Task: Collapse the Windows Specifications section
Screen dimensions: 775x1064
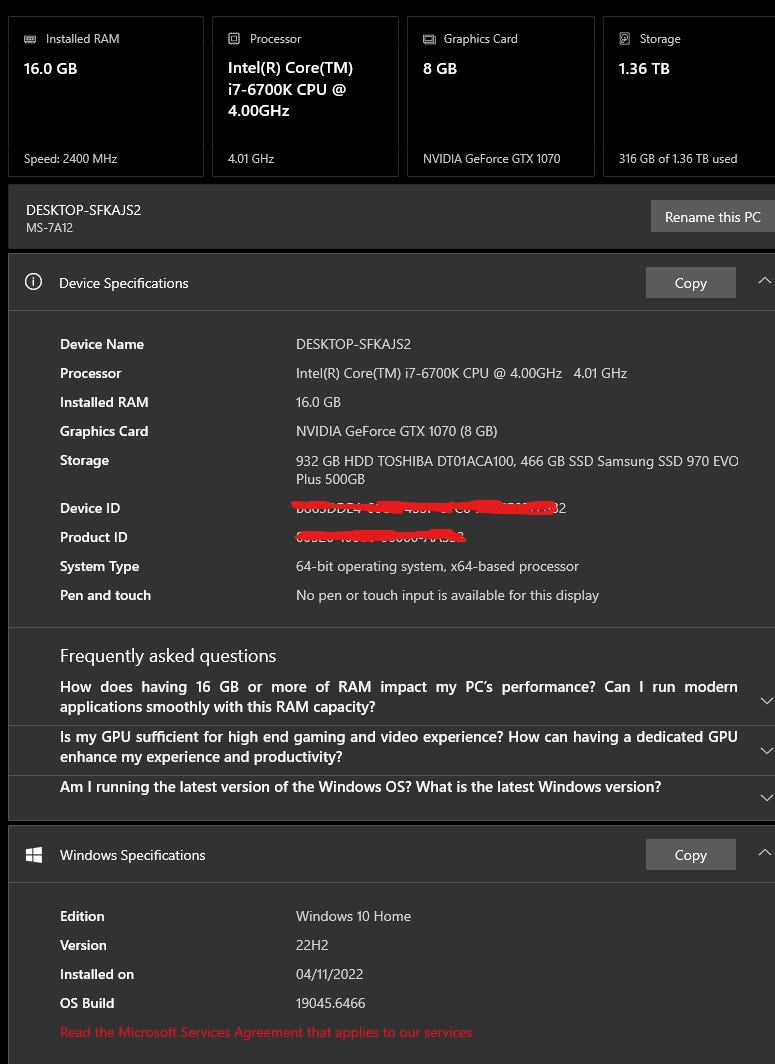Action: pyautogui.click(x=765, y=852)
